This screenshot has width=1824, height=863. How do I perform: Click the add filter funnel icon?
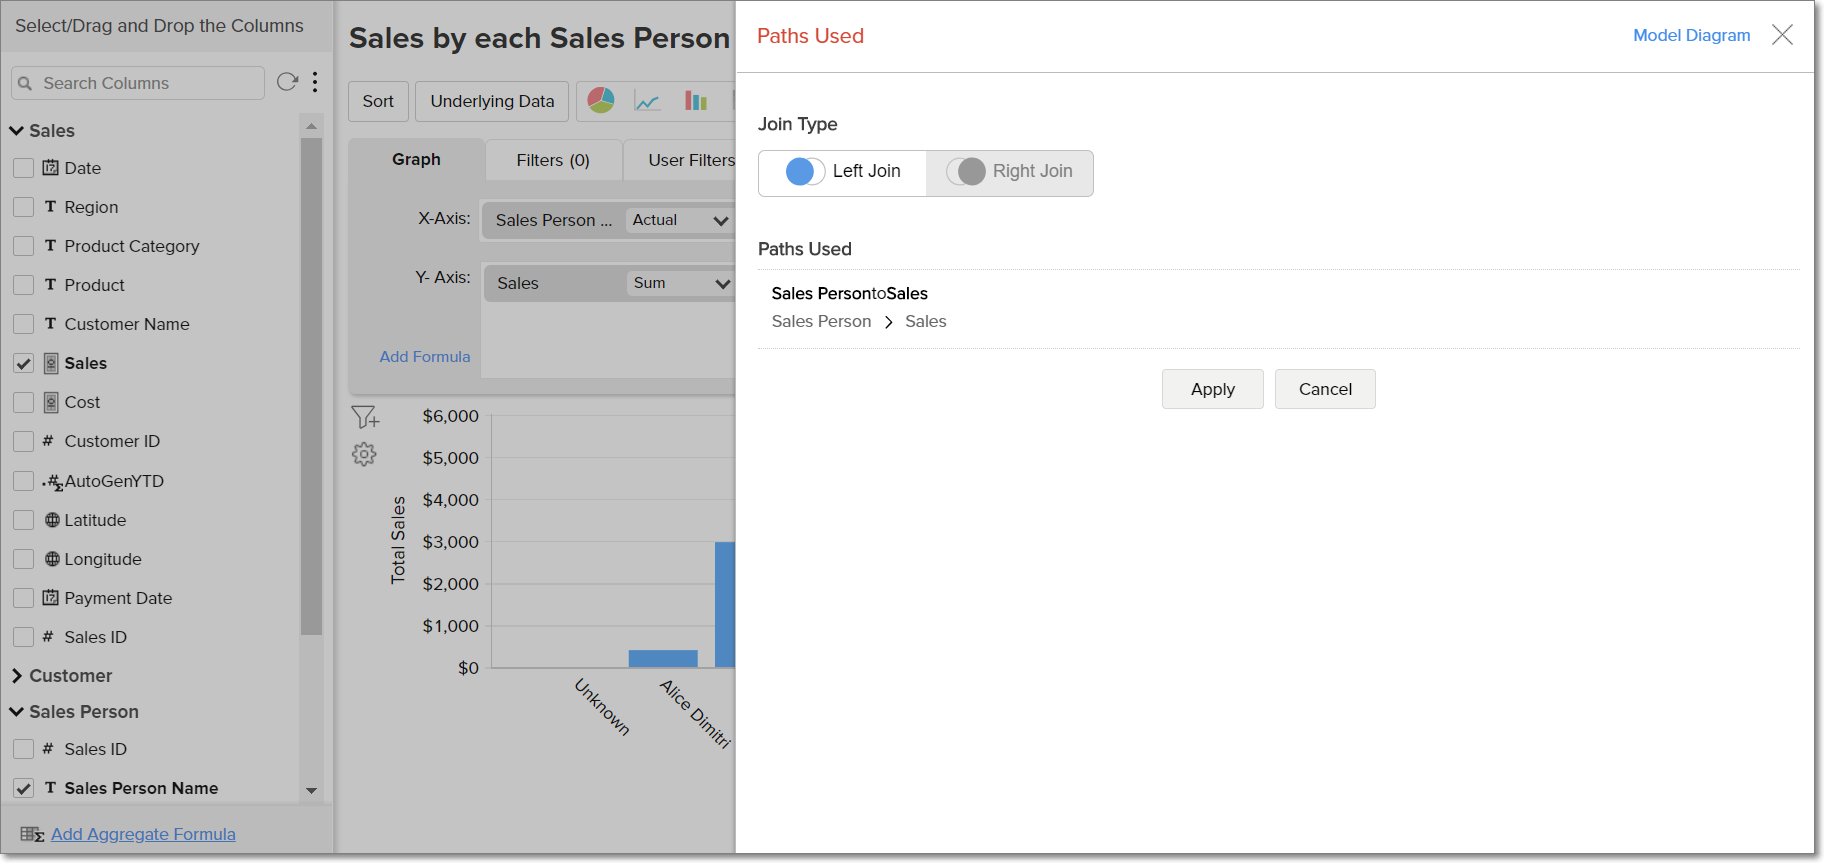[x=365, y=416]
